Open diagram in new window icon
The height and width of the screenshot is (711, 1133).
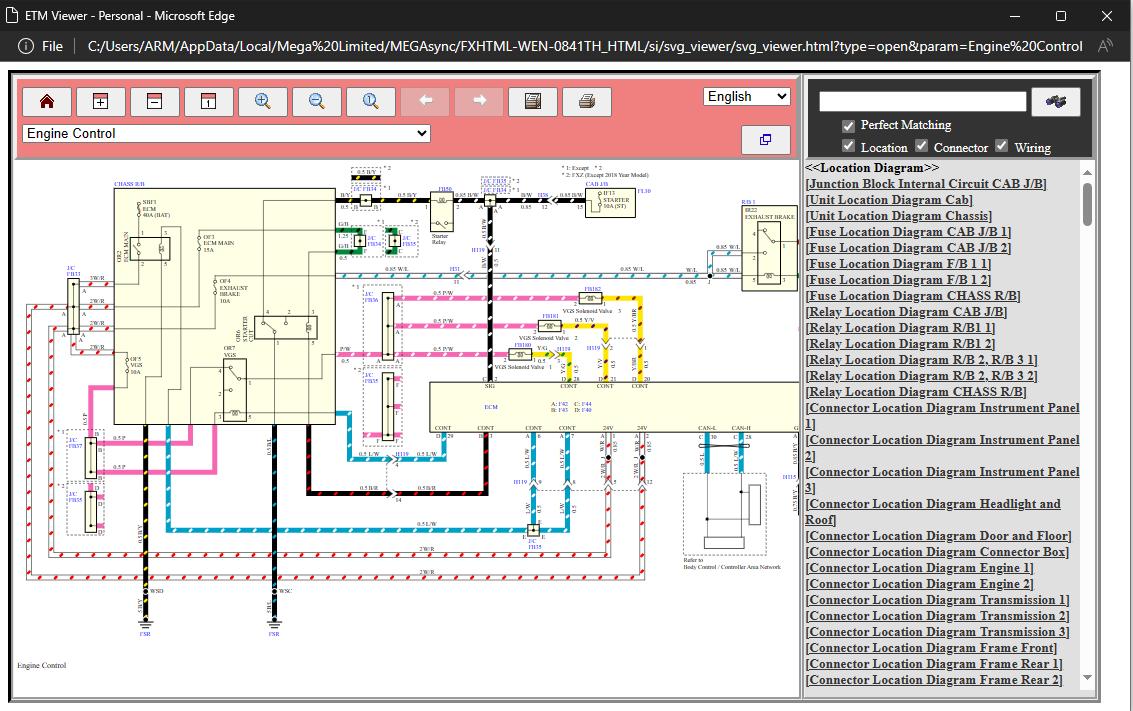coord(766,139)
